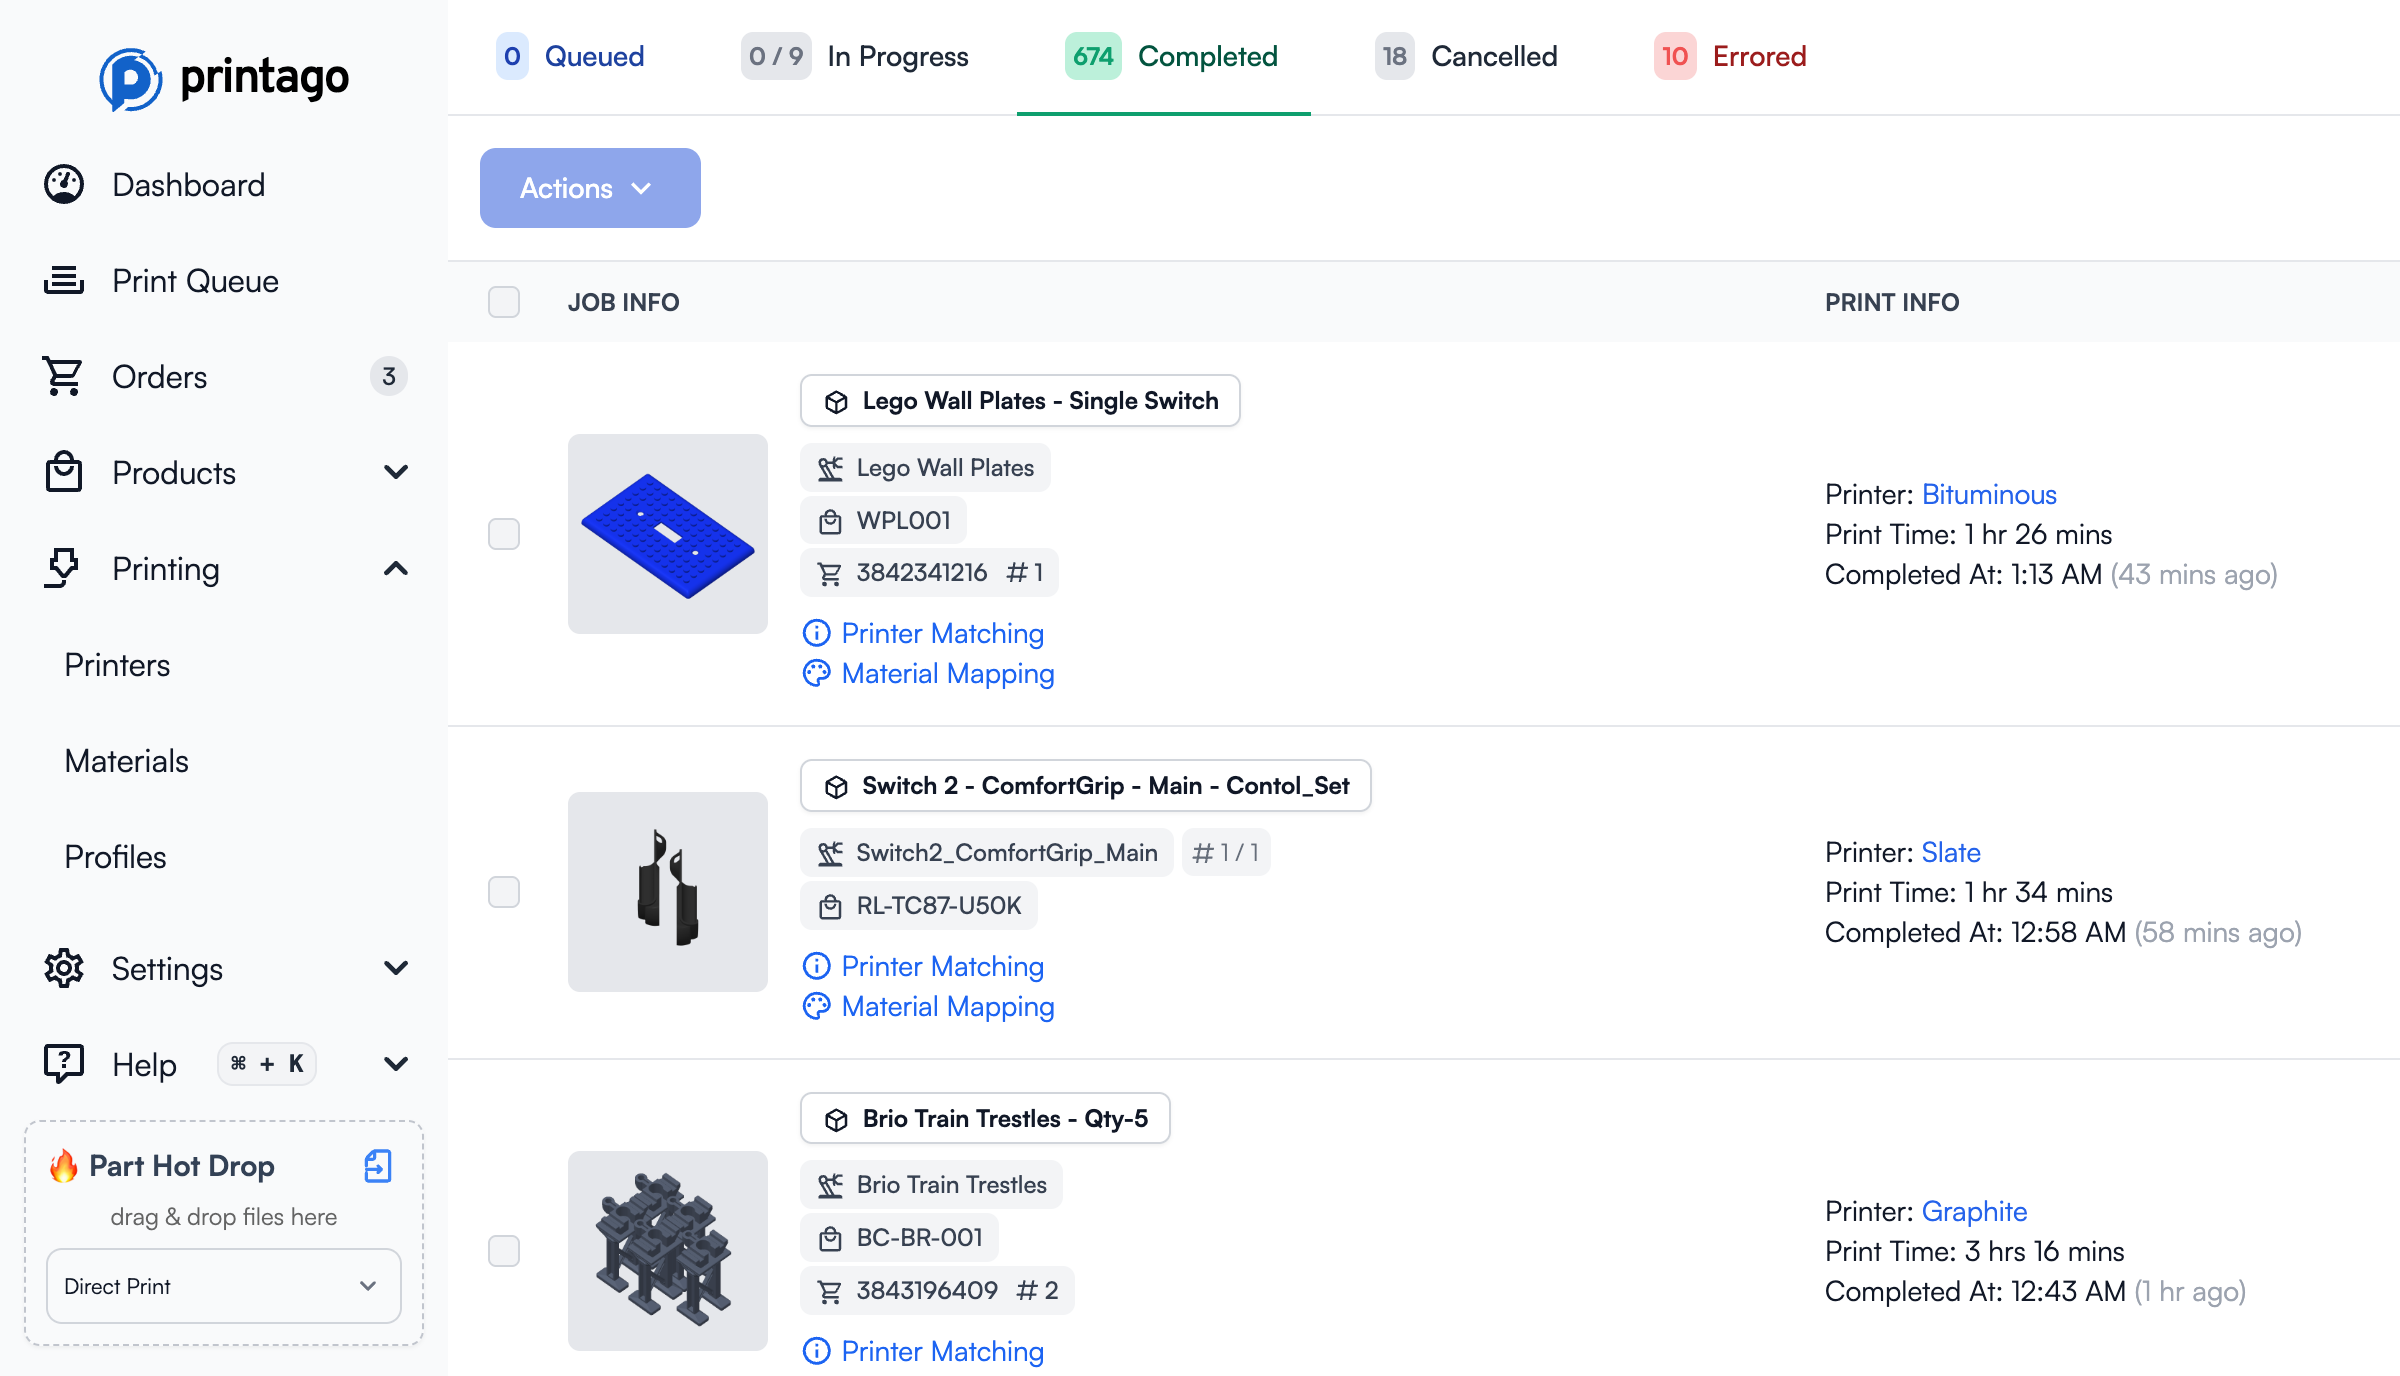Open Settings via the gear icon
This screenshot has width=2400, height=1376.
63,968
